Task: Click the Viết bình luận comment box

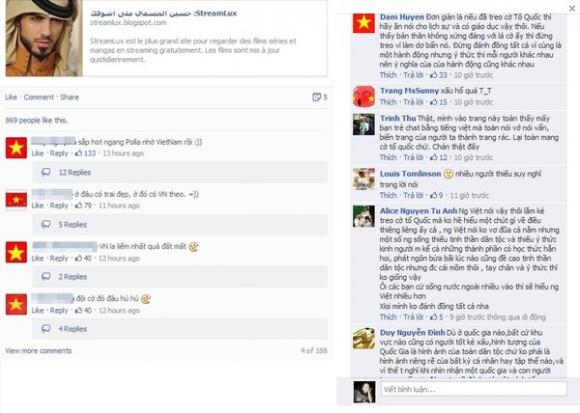Action: pos(474,389)
